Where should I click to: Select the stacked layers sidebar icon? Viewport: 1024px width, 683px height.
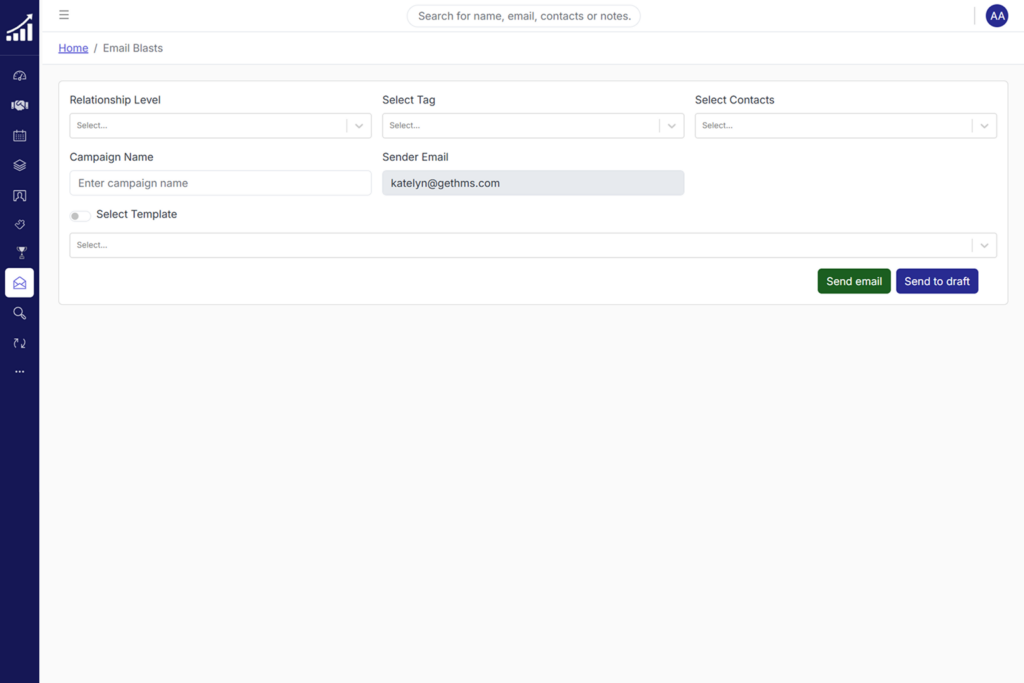[x=19, y=165]
